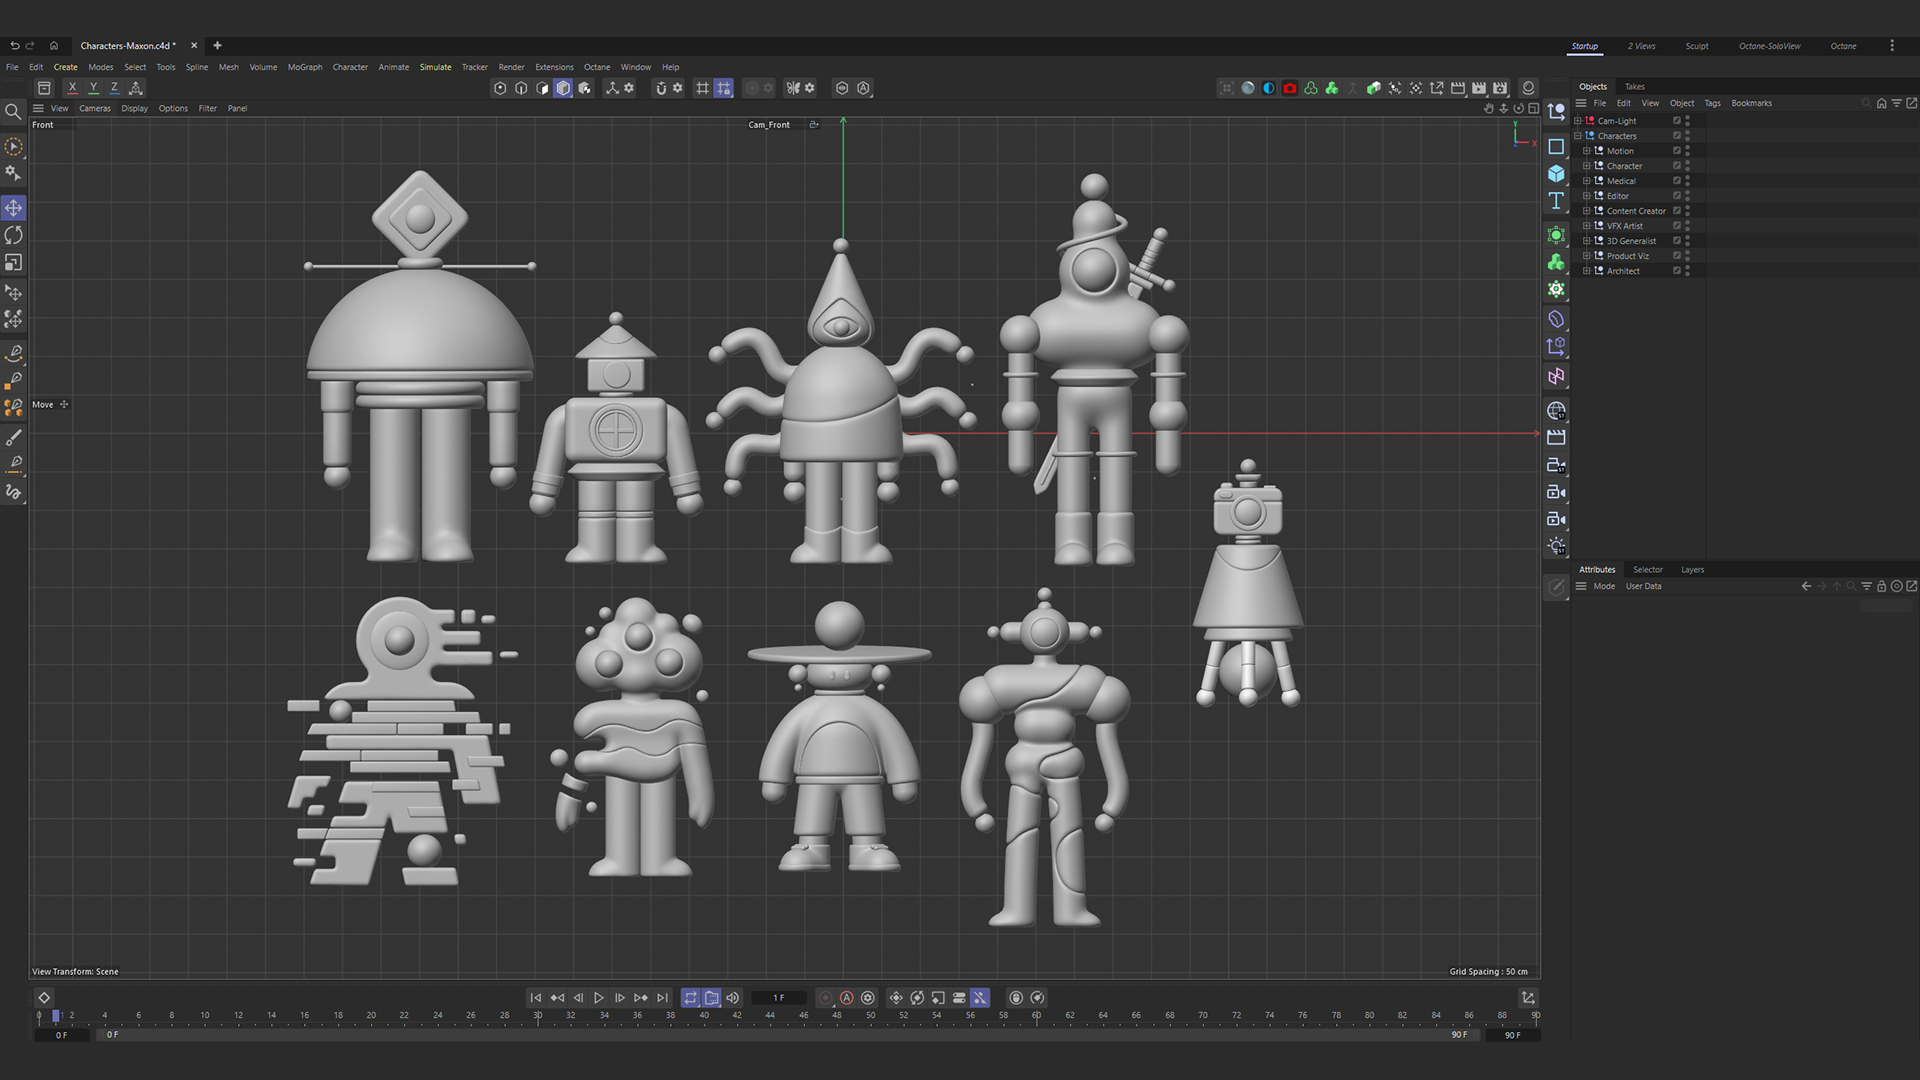This screenshot has height=1080, width=1920.
Task: Open the MoGraph menu
Action: 304,67
